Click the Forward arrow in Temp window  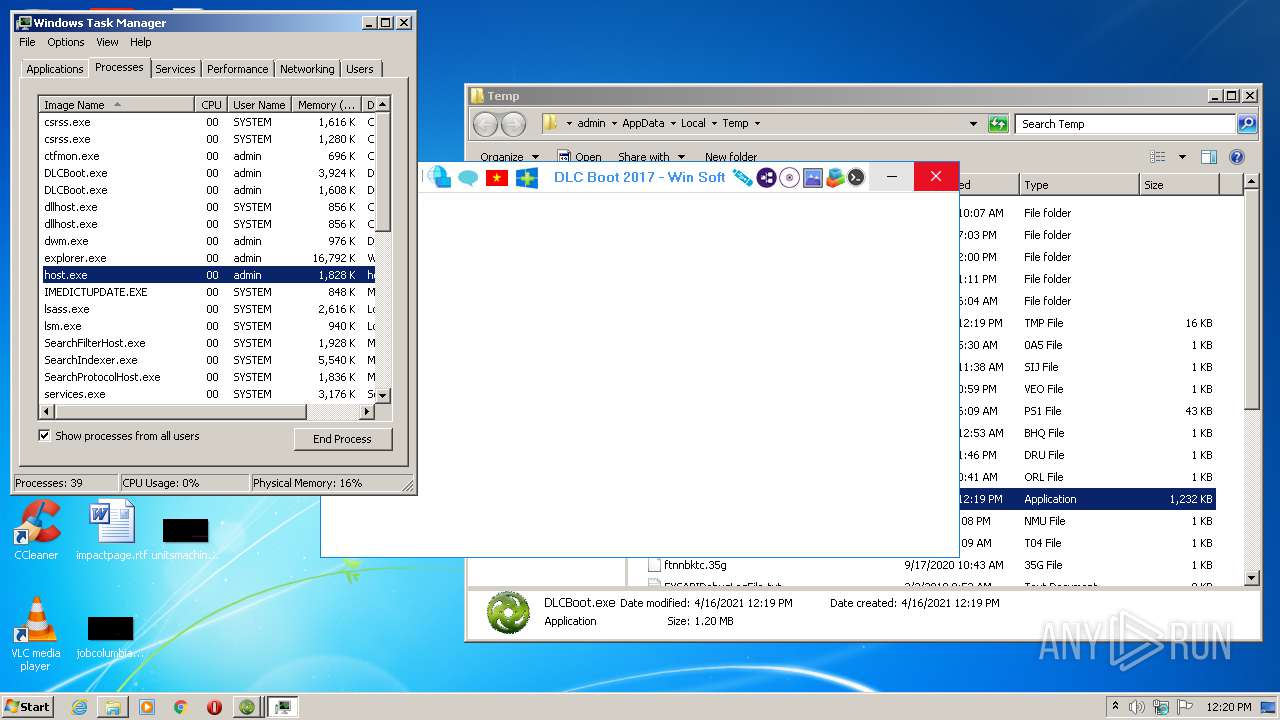point(513,124)
